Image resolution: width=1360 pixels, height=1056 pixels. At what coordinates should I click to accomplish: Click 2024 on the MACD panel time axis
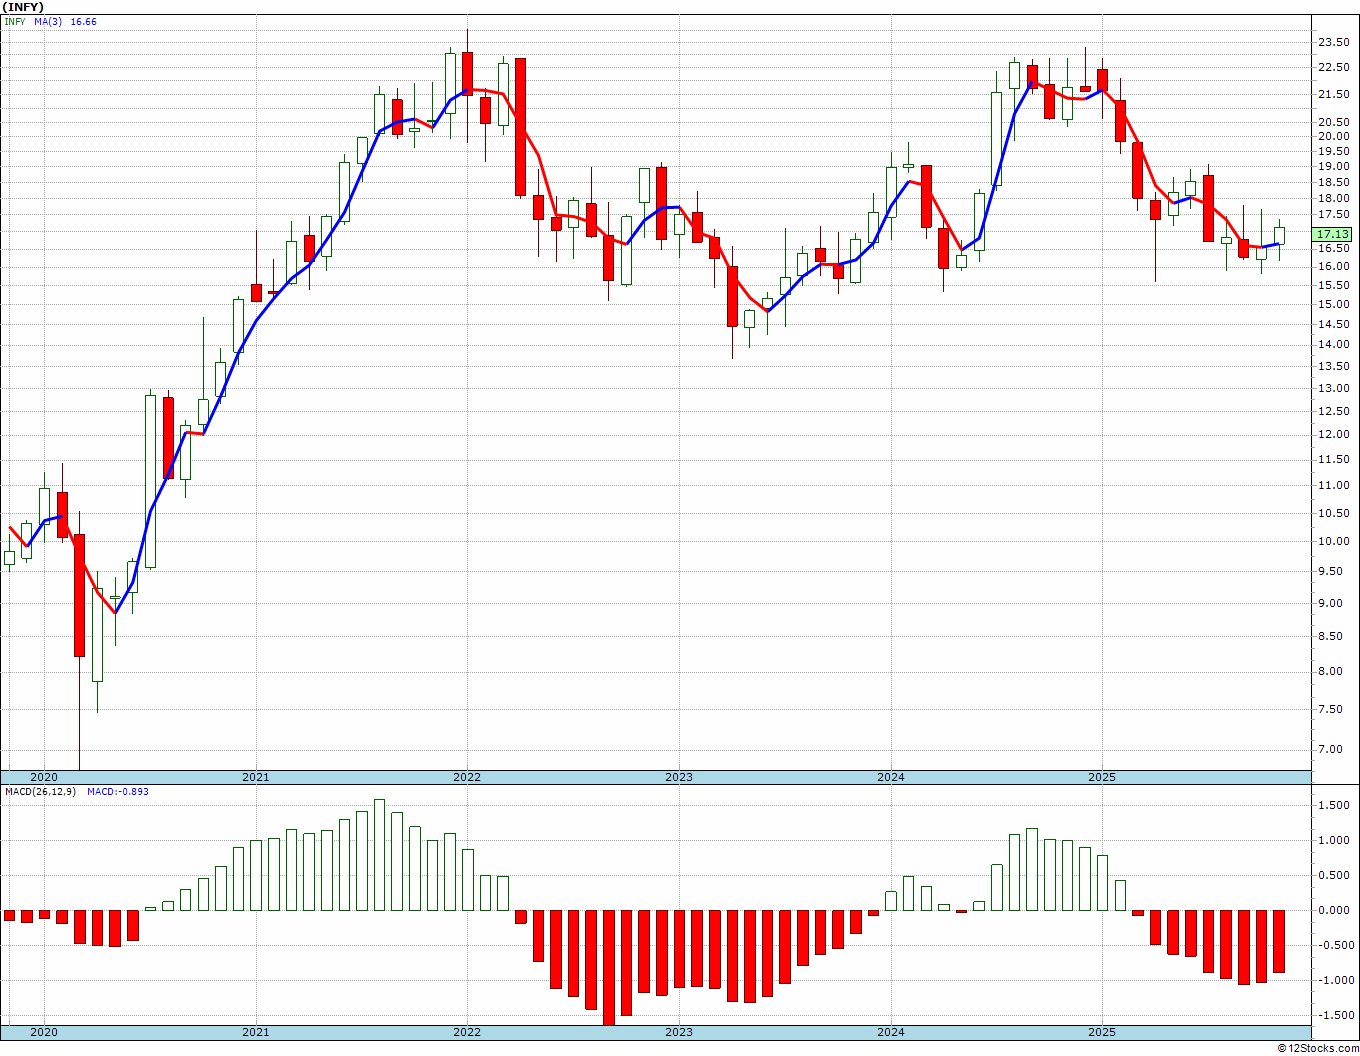pyautogui.click(x=891, y=1032)
